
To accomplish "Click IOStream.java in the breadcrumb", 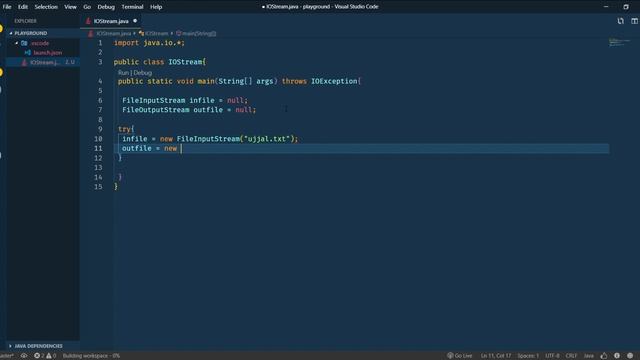I will [114, 33].
